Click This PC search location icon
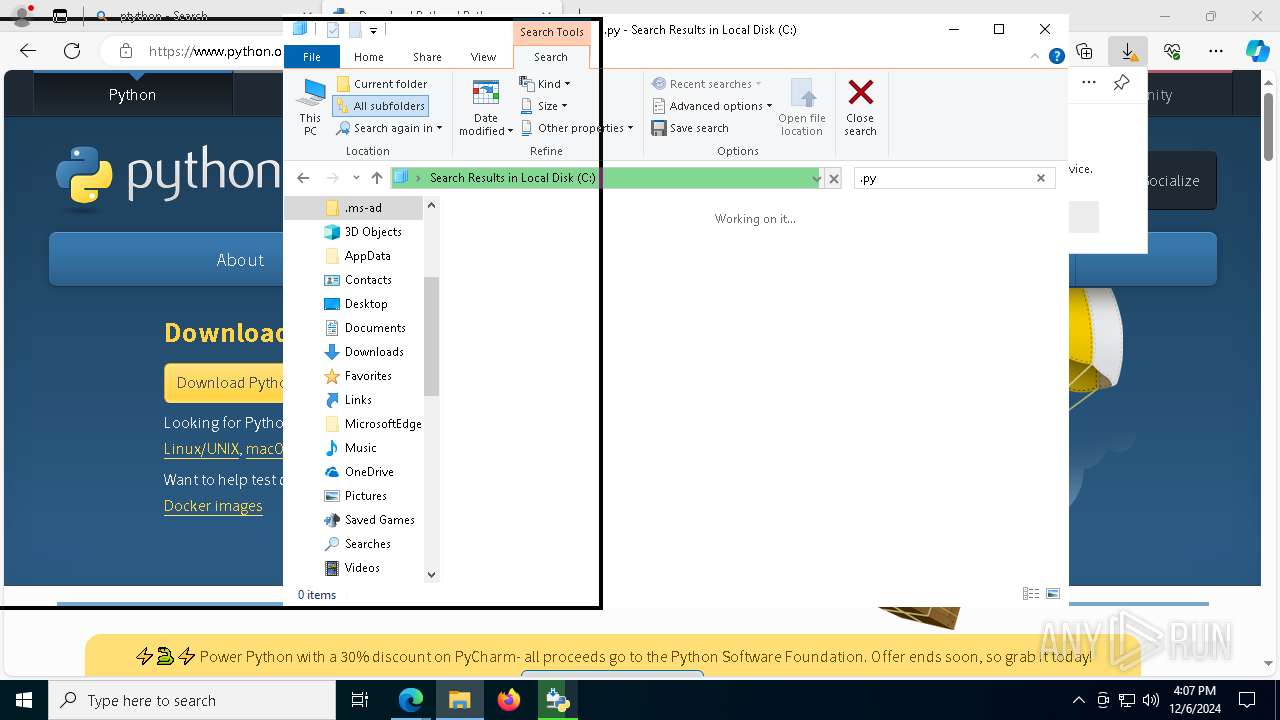Image resolution: width=1280 pixels, height=720 pixels. point(310,107)
